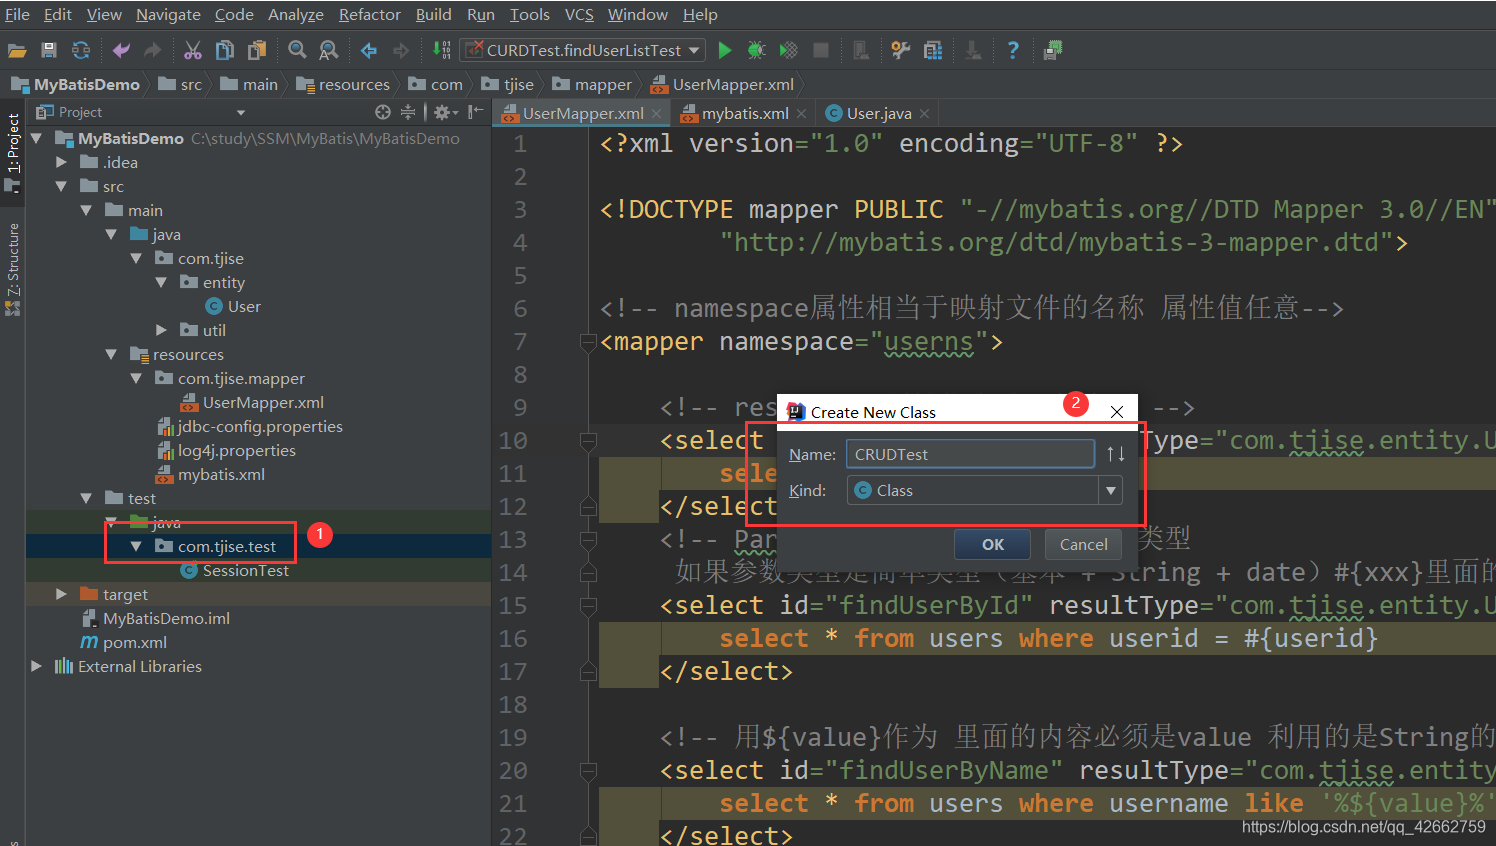
Task: Open the Project panel gear settings
Action: (x=444, y=112)
